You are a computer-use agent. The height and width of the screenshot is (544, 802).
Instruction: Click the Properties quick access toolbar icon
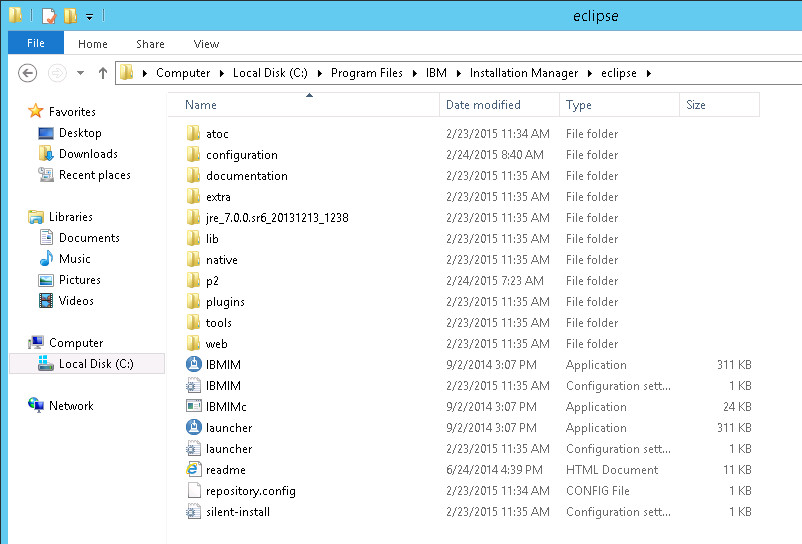coord(49,16)
